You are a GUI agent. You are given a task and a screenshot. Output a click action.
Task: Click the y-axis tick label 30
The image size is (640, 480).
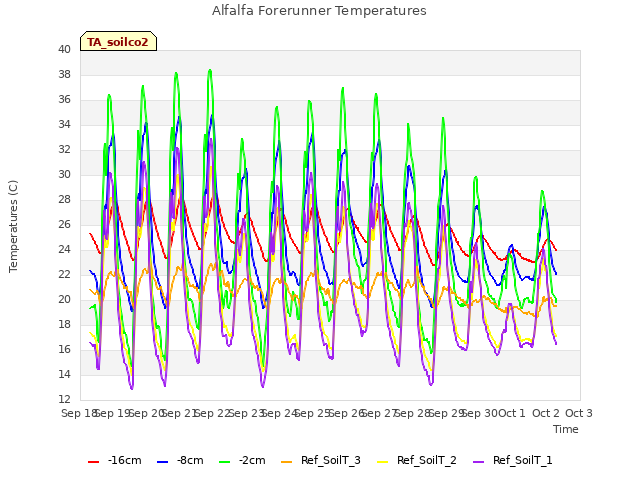pos(64,174)
